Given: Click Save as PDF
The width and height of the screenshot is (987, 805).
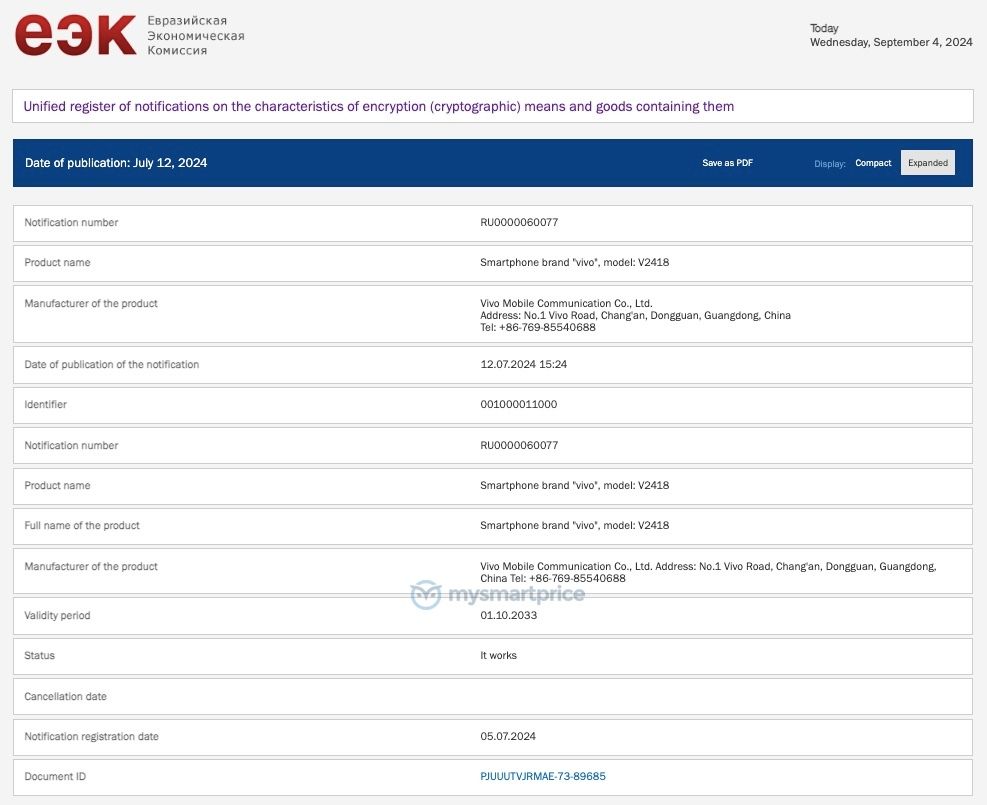Looking at the screenshot, I should (x=727, y=163).
